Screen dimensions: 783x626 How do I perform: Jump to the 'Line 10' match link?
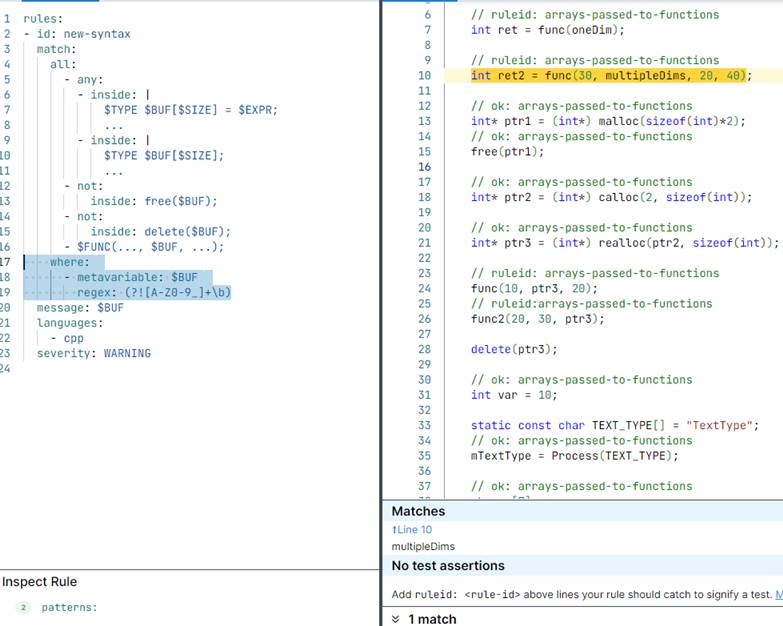pyautogui.click(x=413, y=530)
